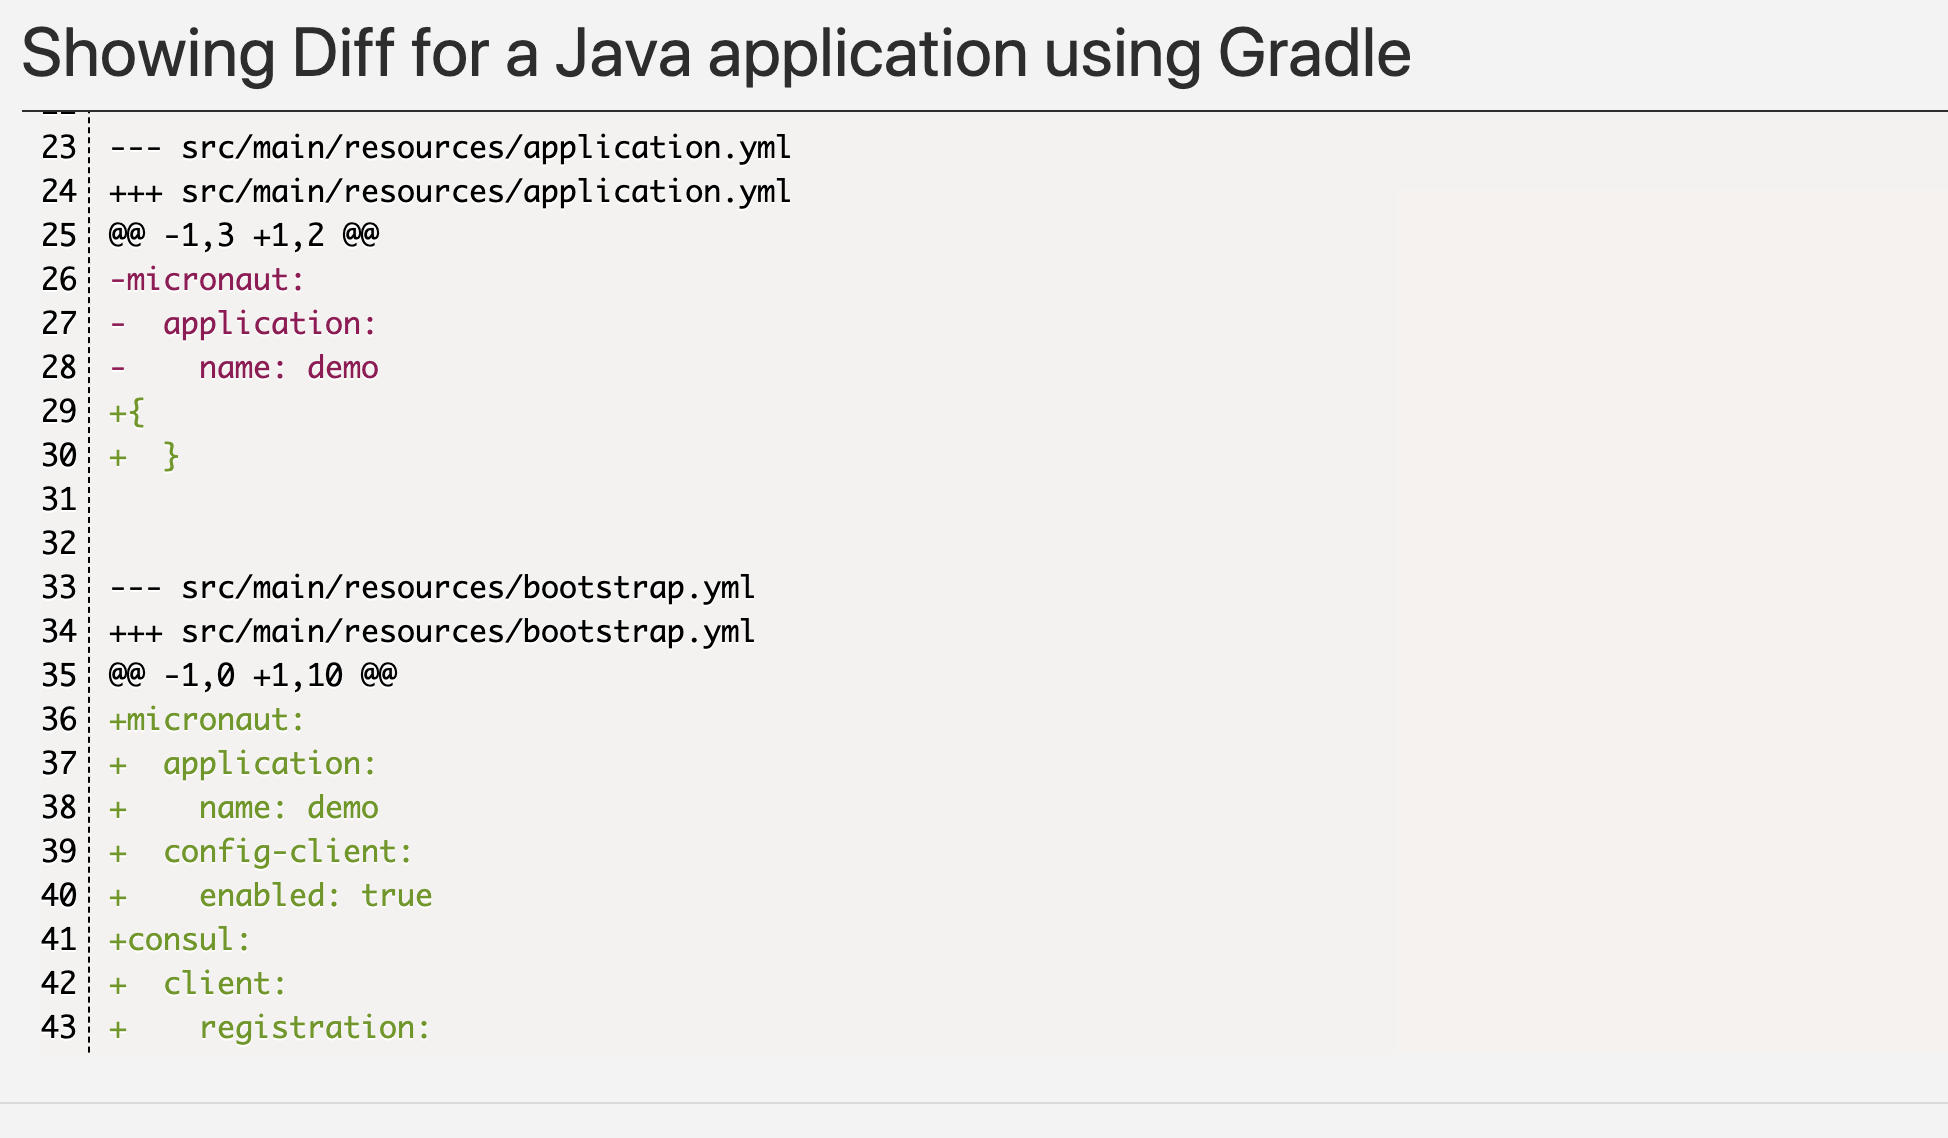The width and height of the screenshot is (1948, 1138).
Task: Click the added 'name: demo' line 38
Action: pos(288,808)
